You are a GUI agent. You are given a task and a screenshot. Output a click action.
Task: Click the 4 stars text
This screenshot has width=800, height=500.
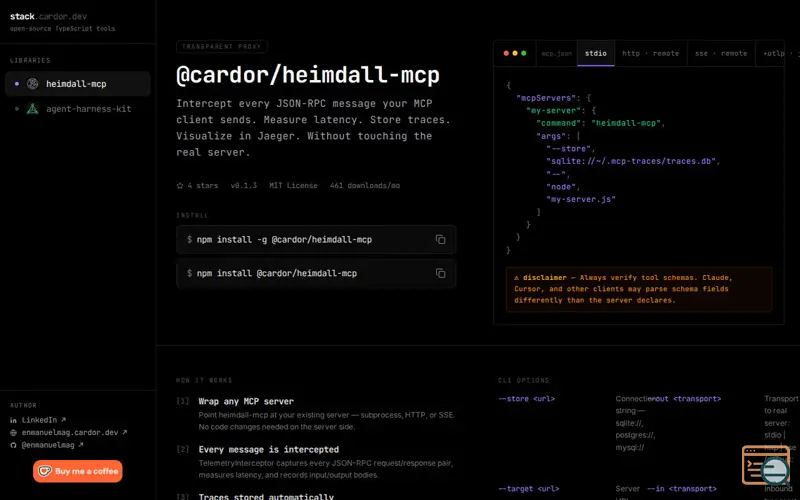[203, 186]
